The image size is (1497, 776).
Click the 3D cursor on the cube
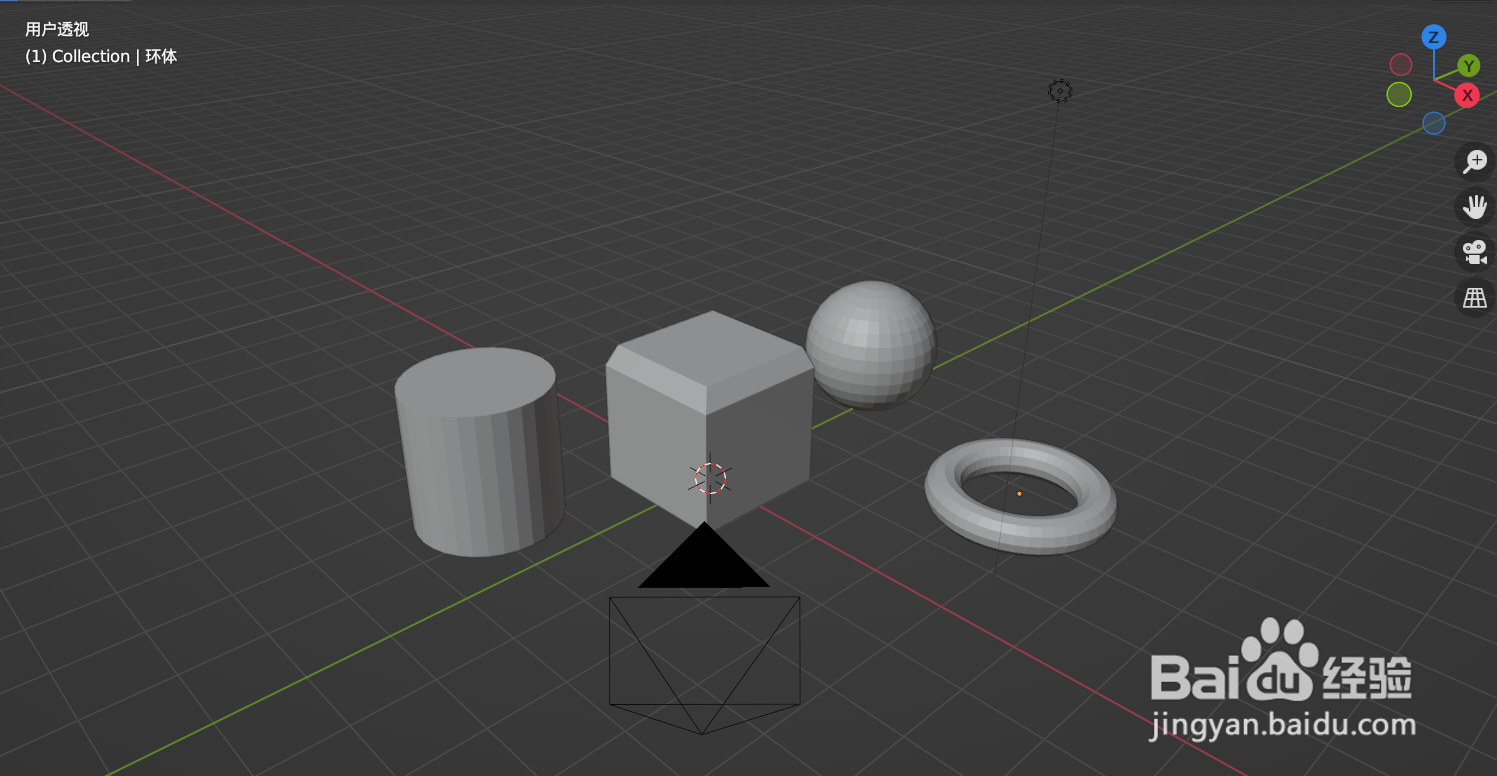pyautogui.click(x=710, y=478)
